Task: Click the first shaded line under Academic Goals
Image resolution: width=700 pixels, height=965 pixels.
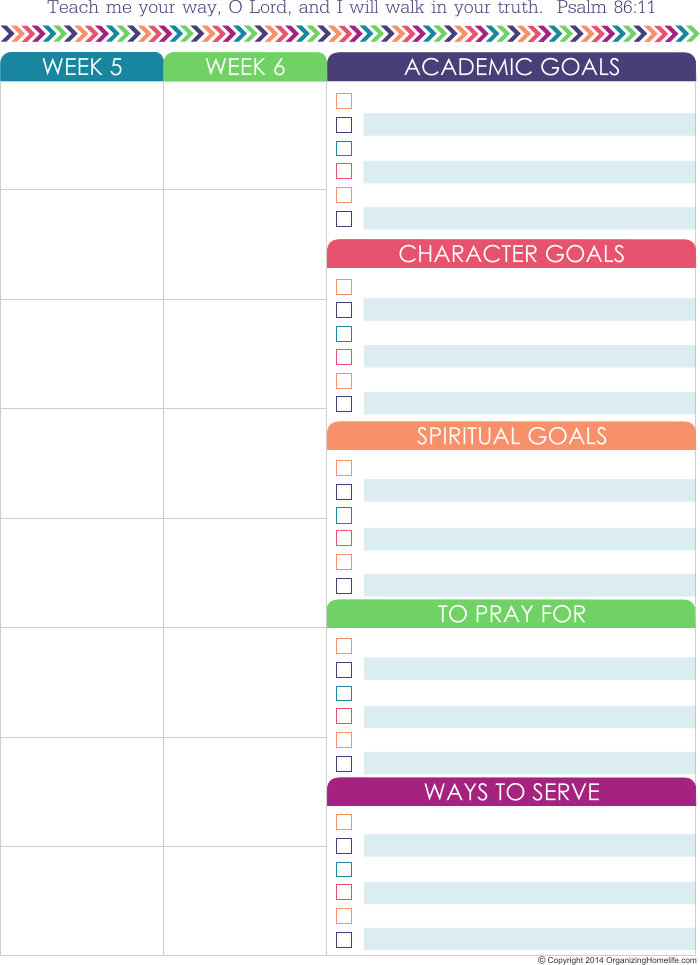Action: tap(529, 124)
